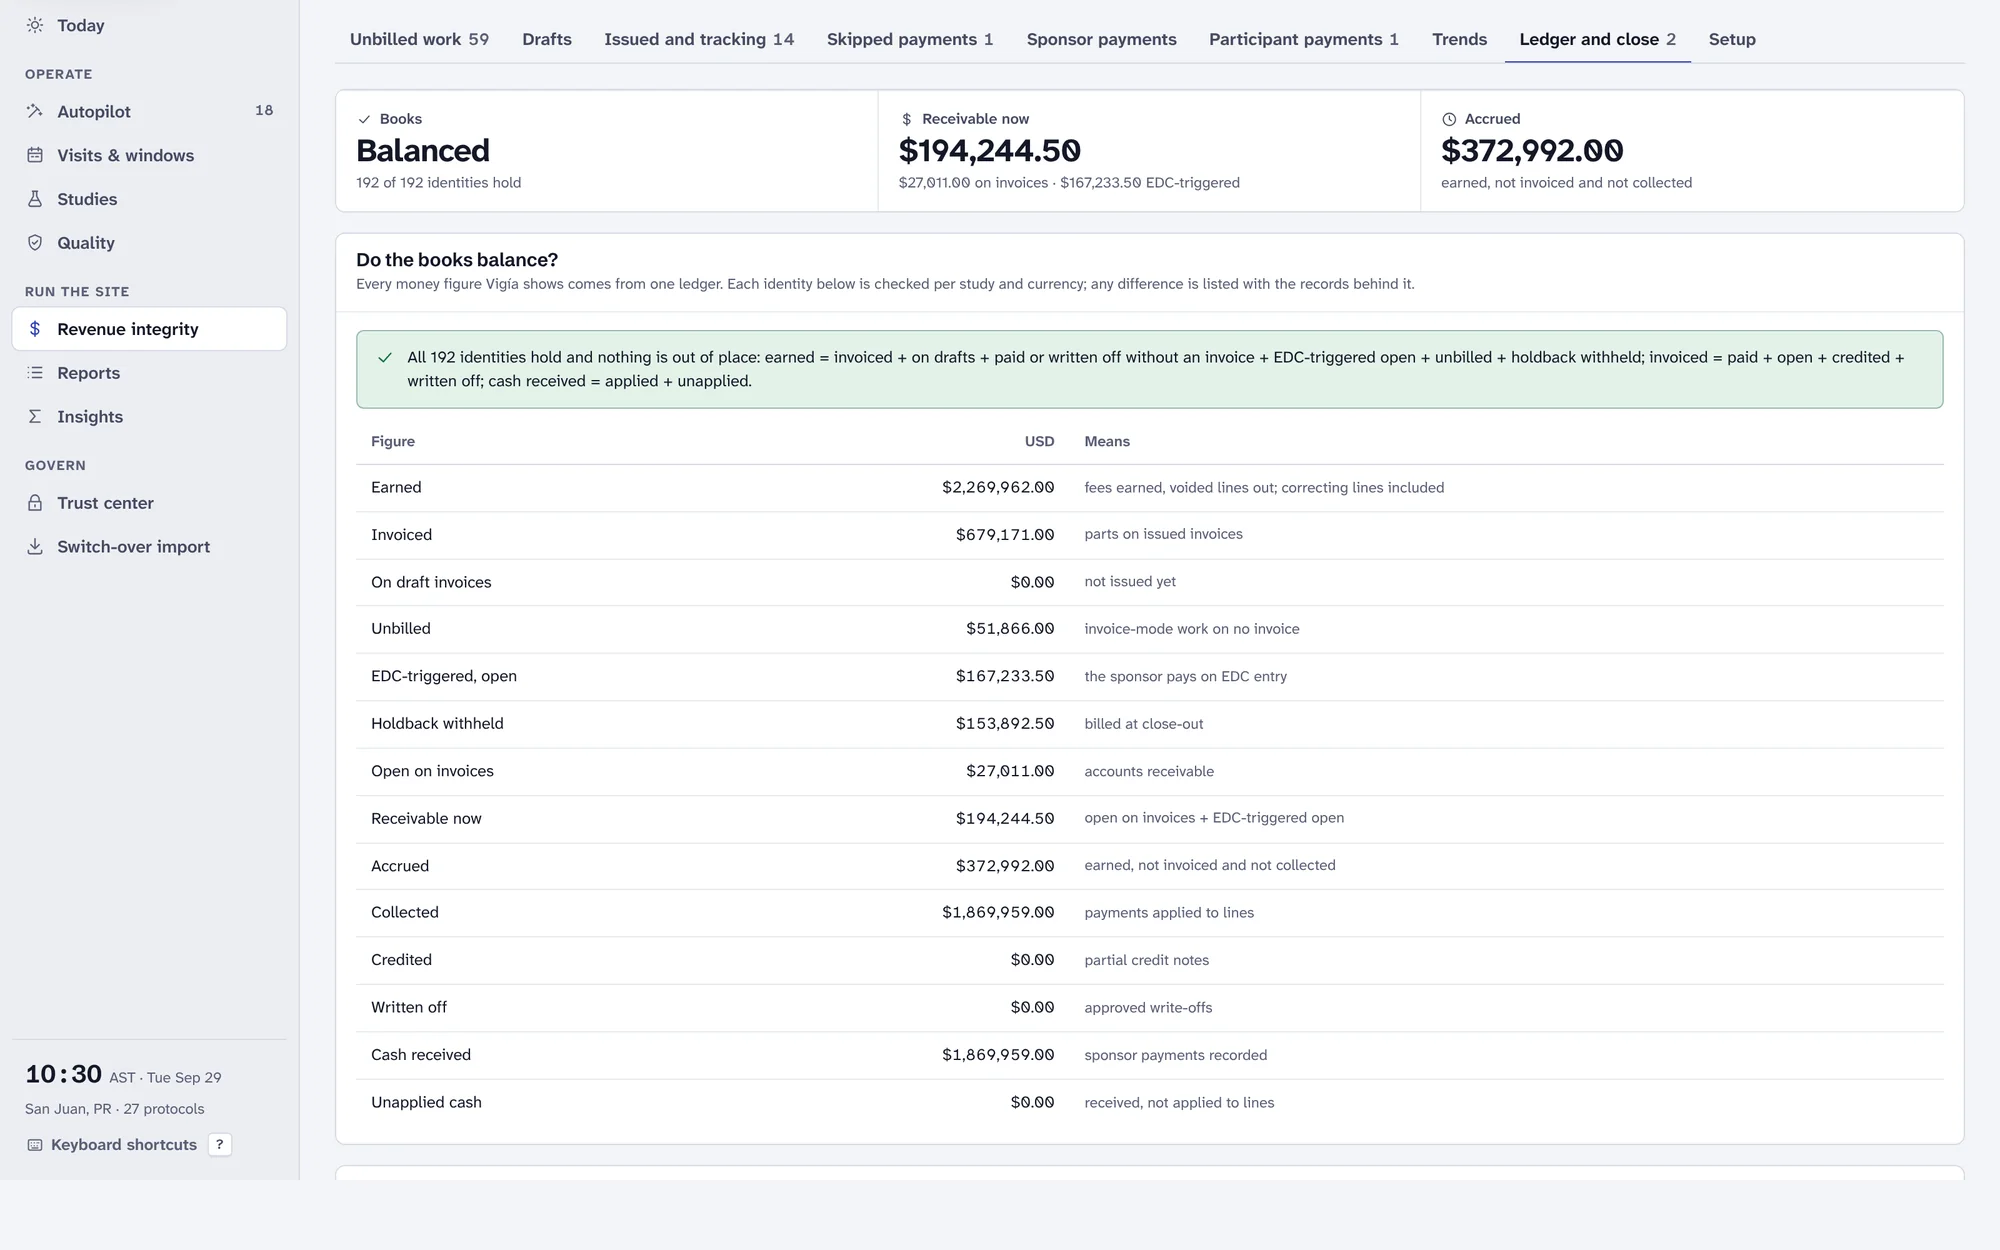The height and width of the screenshot is (1250, 2000).
Task: Click the Reports list icon
Action: 35,373
